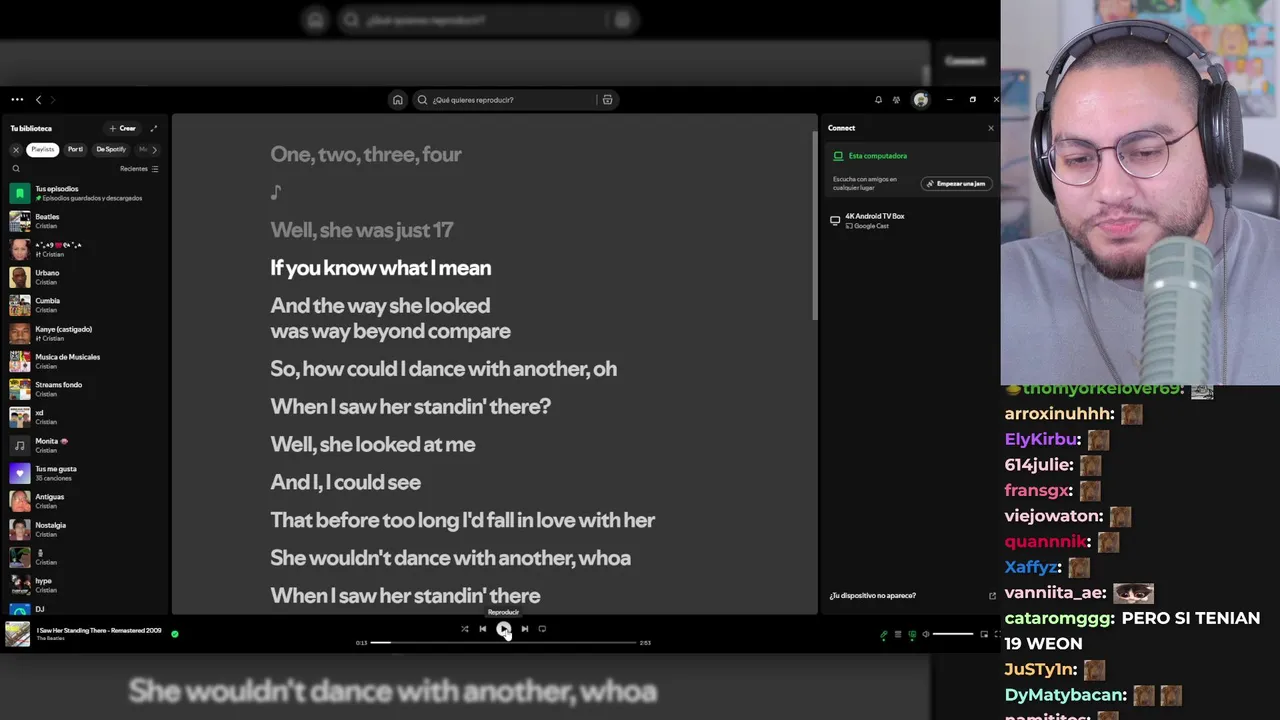The width and height of the screenshot is (1280, 720).
Task: Go back with the left arrow
Action: click(38, 100)
